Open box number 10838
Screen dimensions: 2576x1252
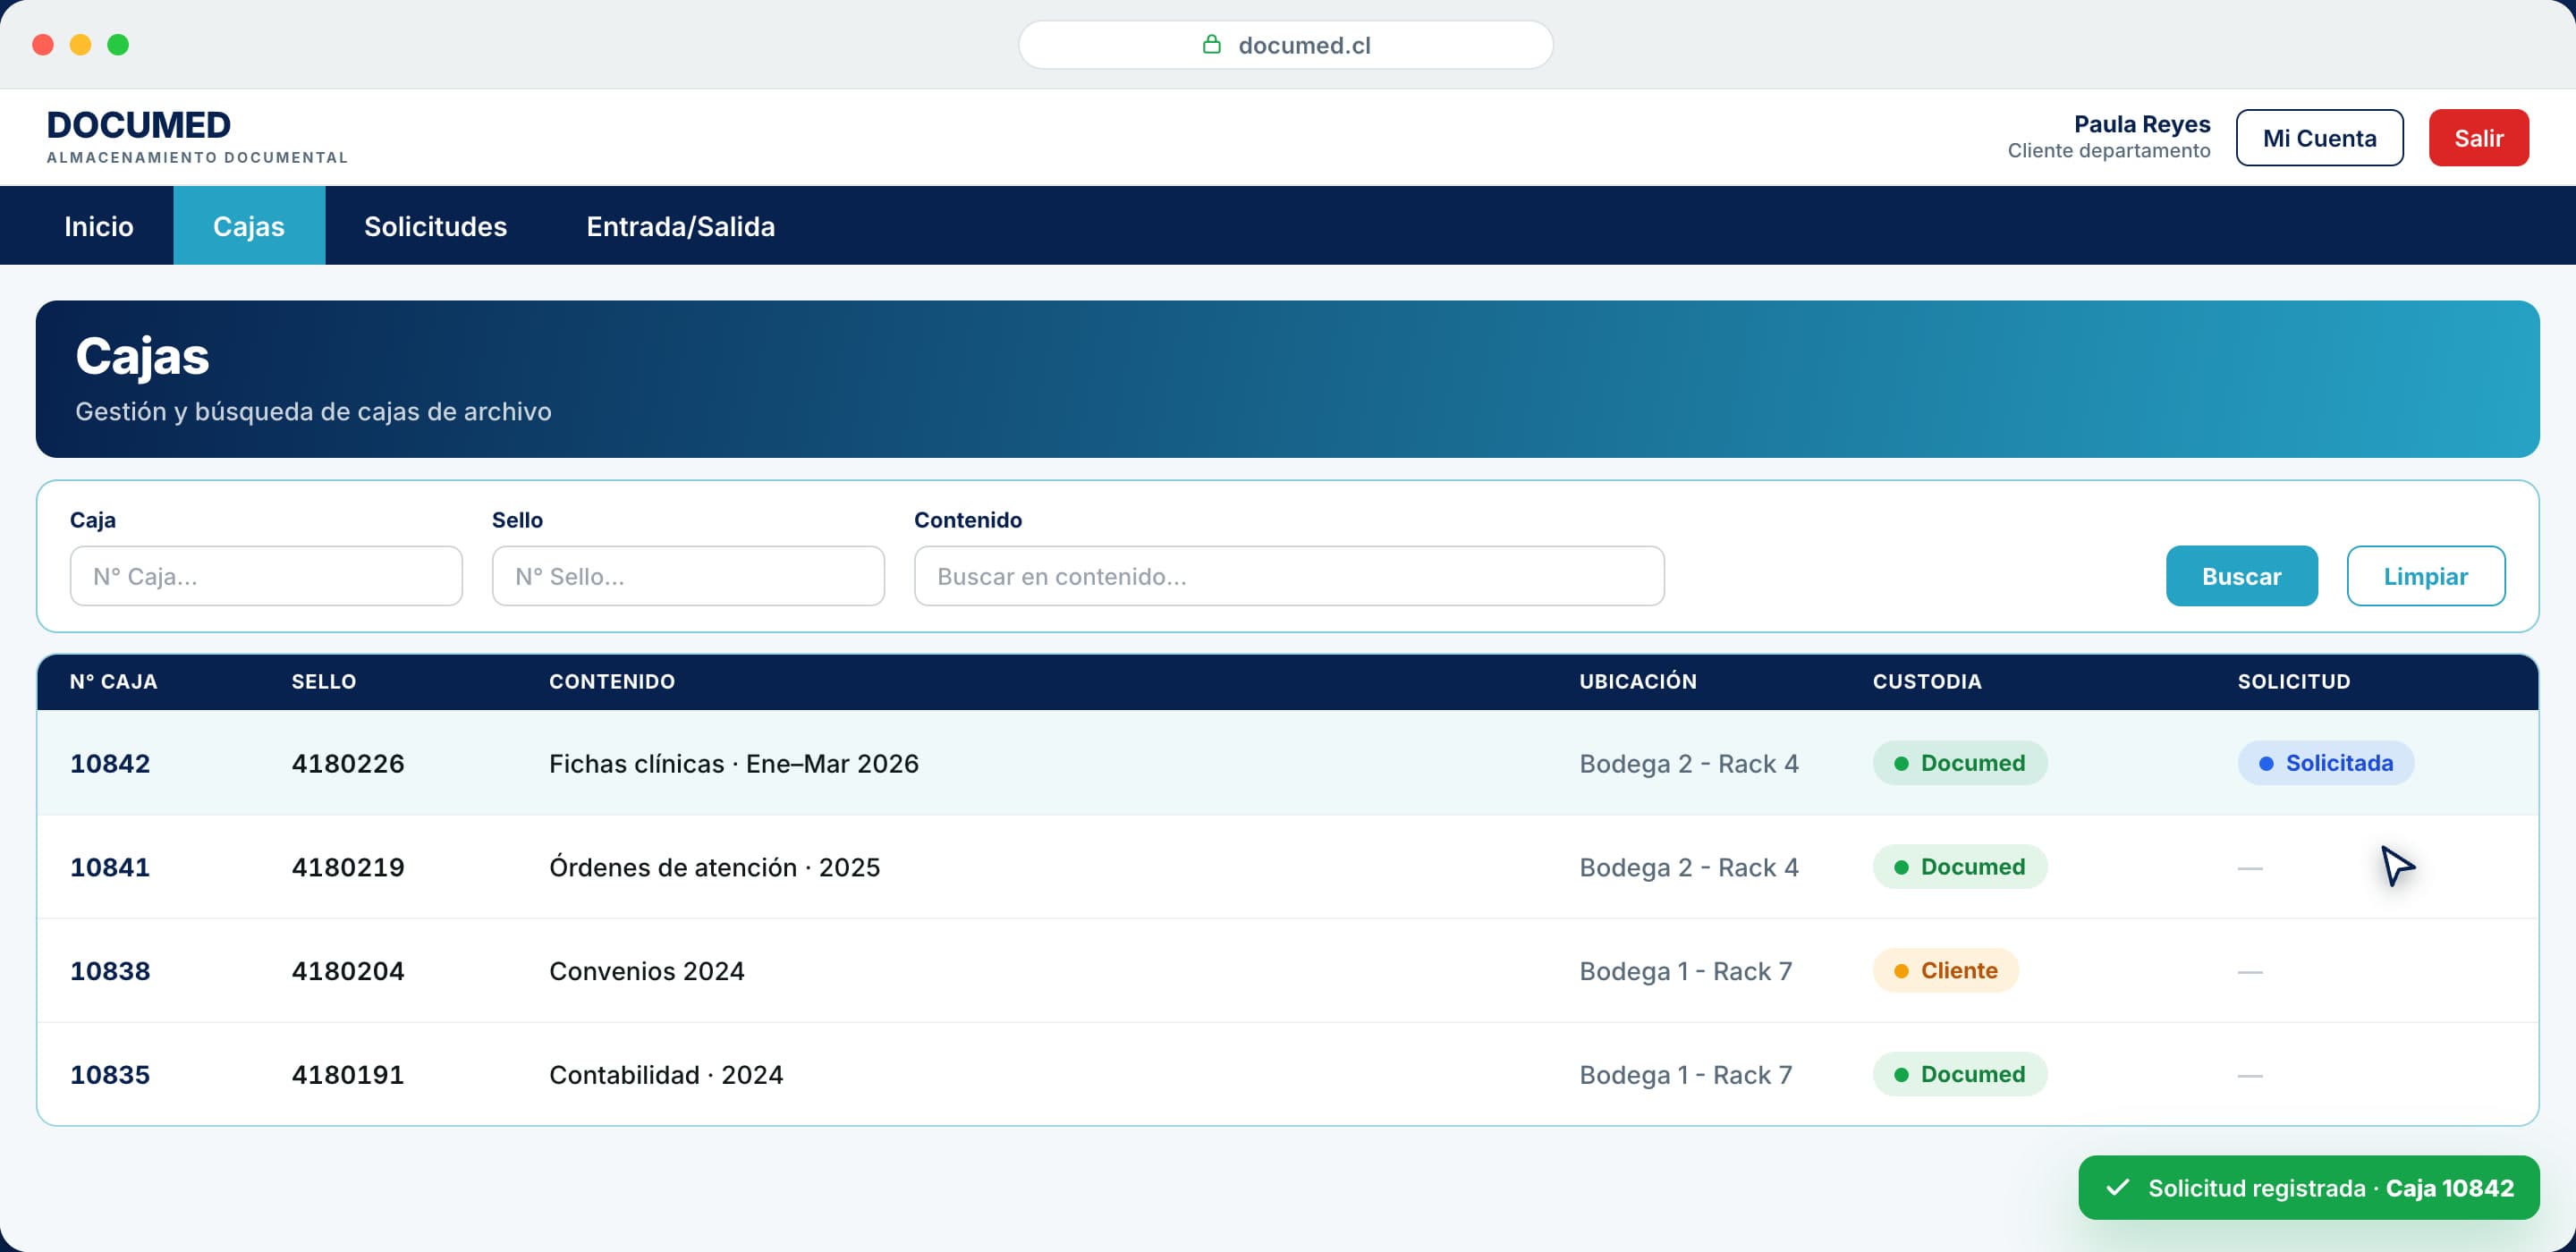(110, 971)
